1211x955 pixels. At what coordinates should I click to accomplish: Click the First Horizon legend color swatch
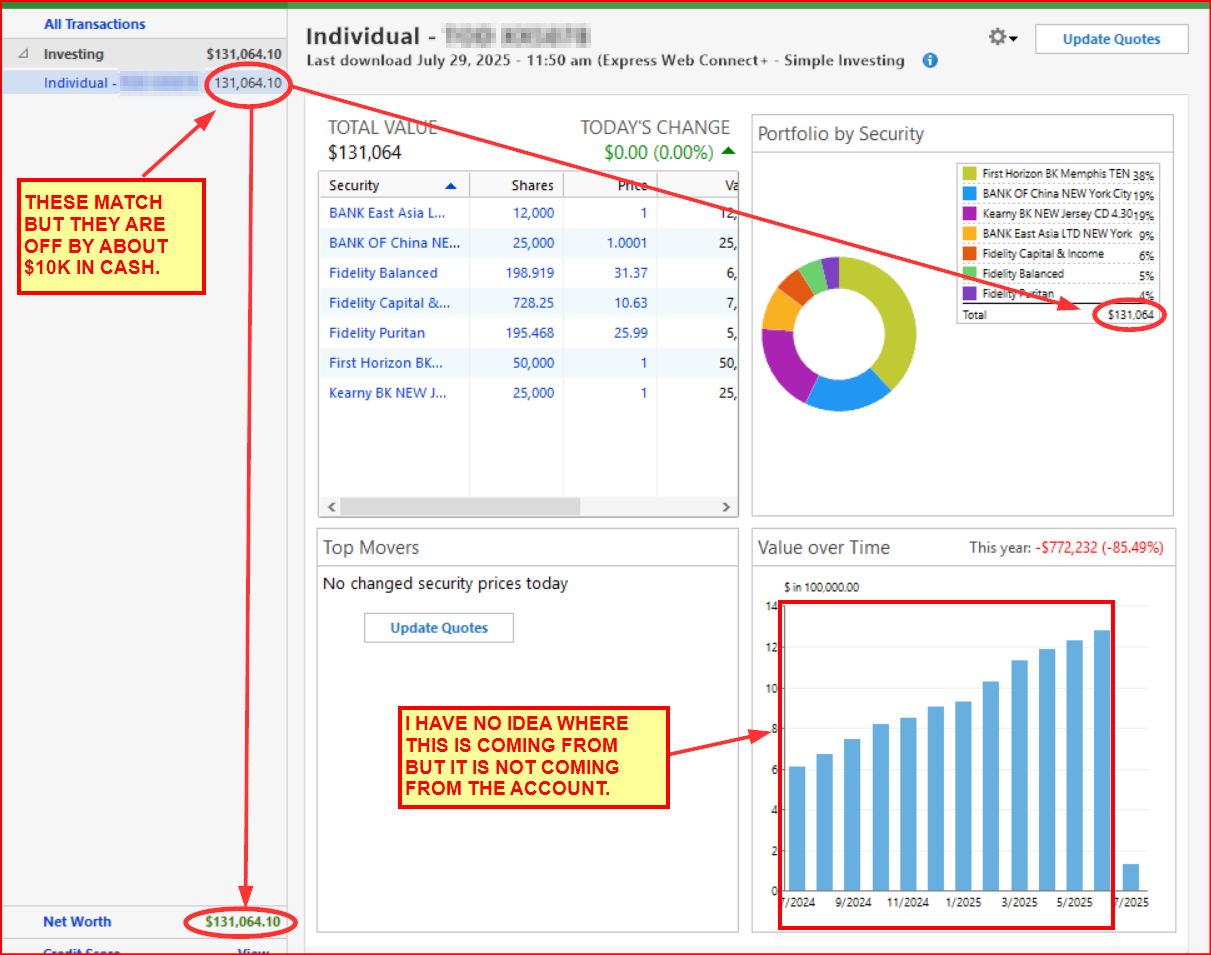pos(970,173)
